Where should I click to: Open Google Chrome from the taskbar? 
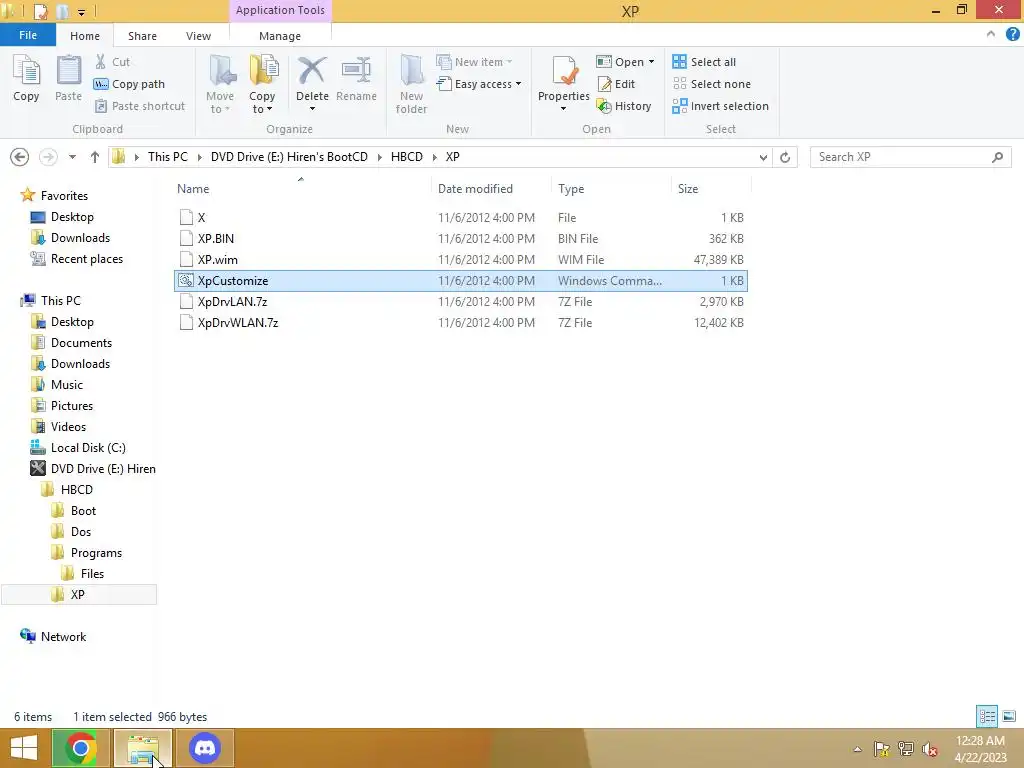pos(80,748)
